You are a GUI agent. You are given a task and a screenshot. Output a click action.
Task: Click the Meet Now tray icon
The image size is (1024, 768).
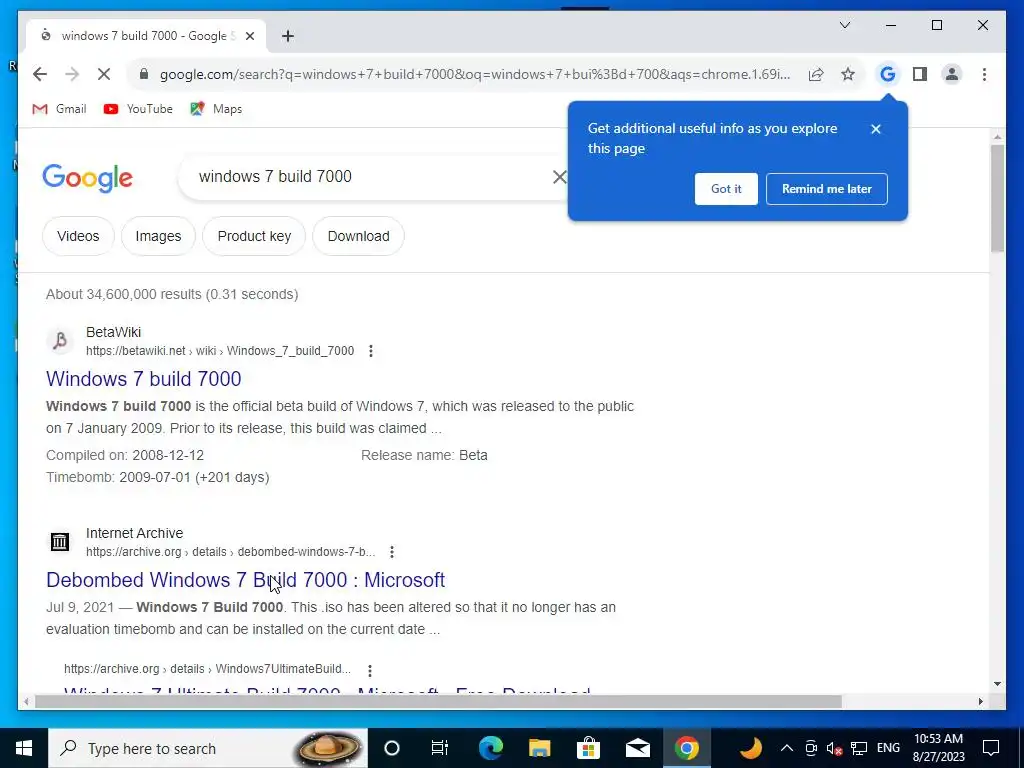[811, 748]
